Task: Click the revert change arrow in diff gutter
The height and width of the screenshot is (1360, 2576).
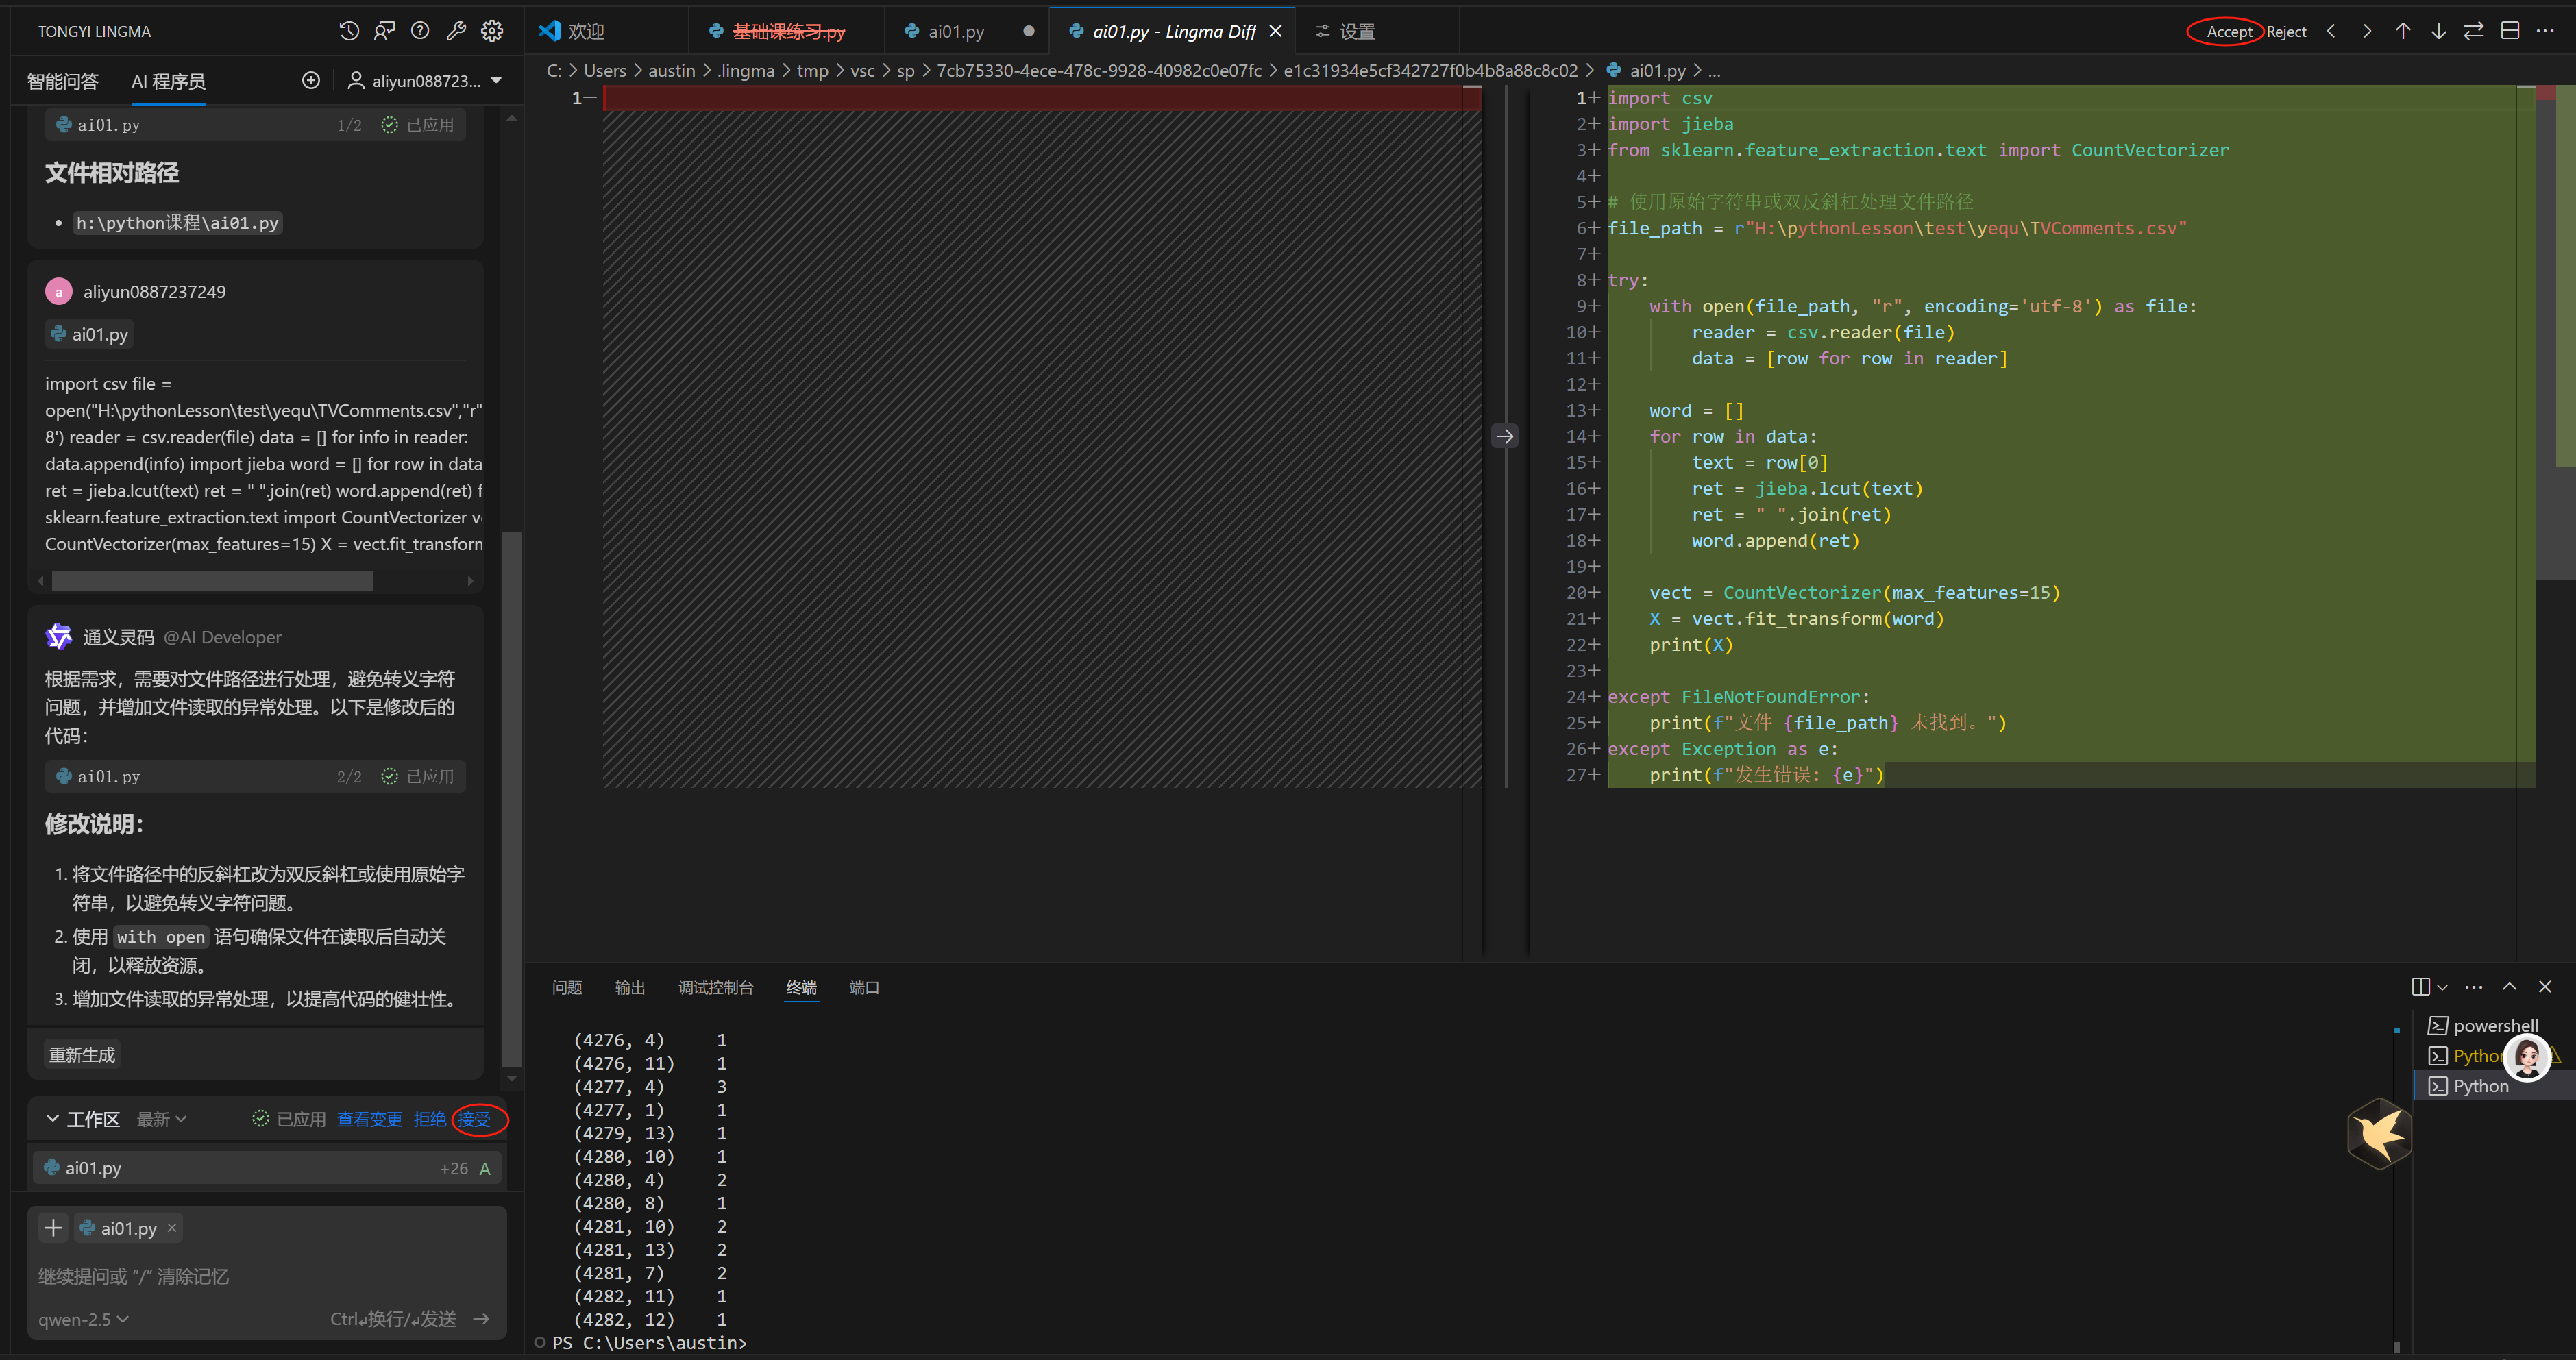Action: (1504, 436)
